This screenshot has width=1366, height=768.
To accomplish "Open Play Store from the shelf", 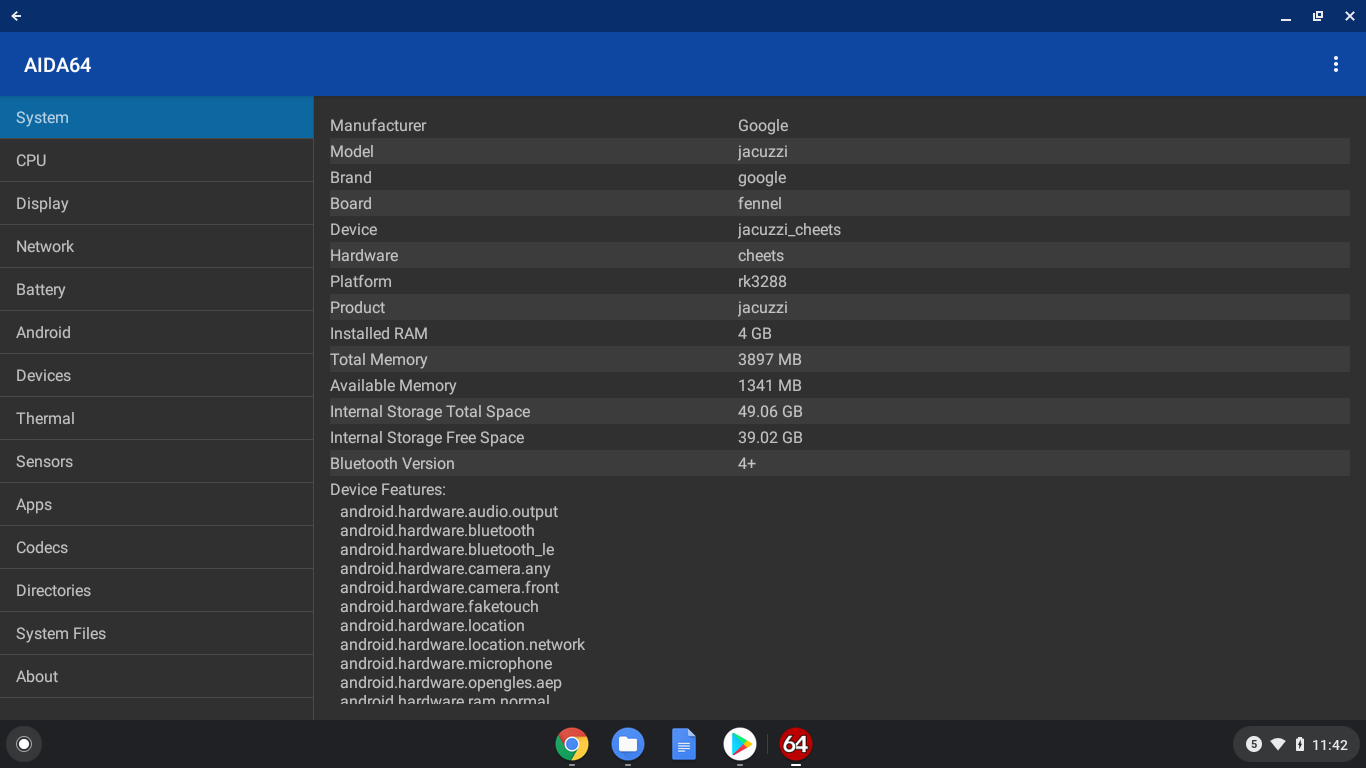I will click(x=740, y=744).
